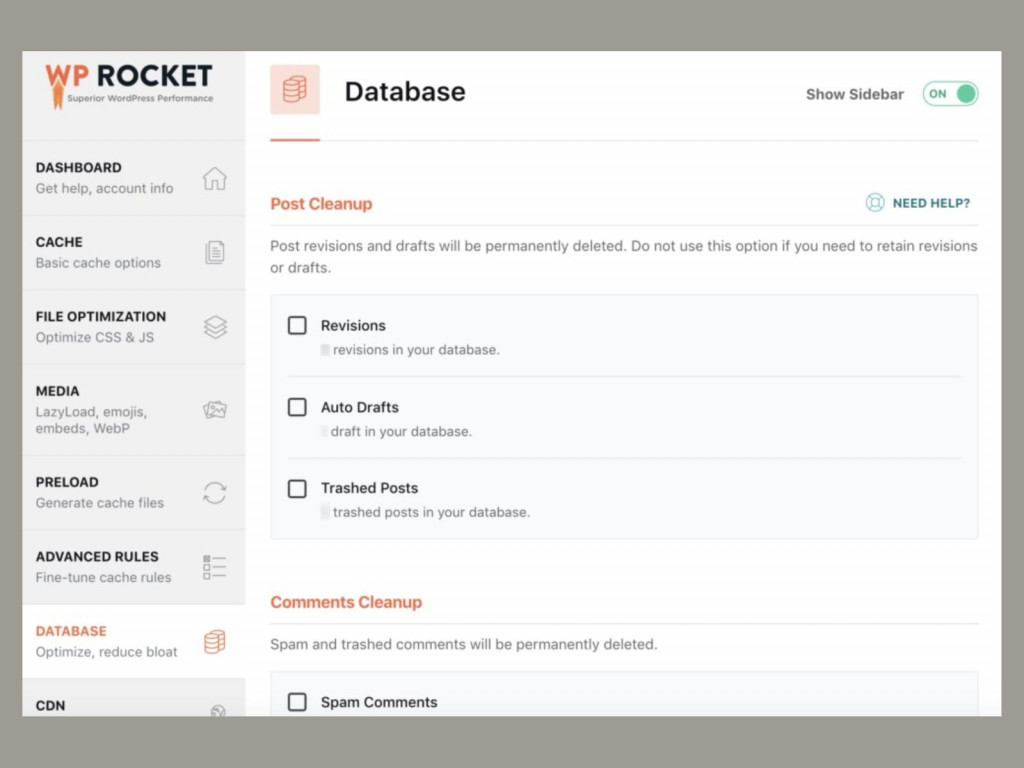Select the Advanced Rules list icon
Image resolution: width=1024 pixels, height=768 pixels.
pos(215,566)
